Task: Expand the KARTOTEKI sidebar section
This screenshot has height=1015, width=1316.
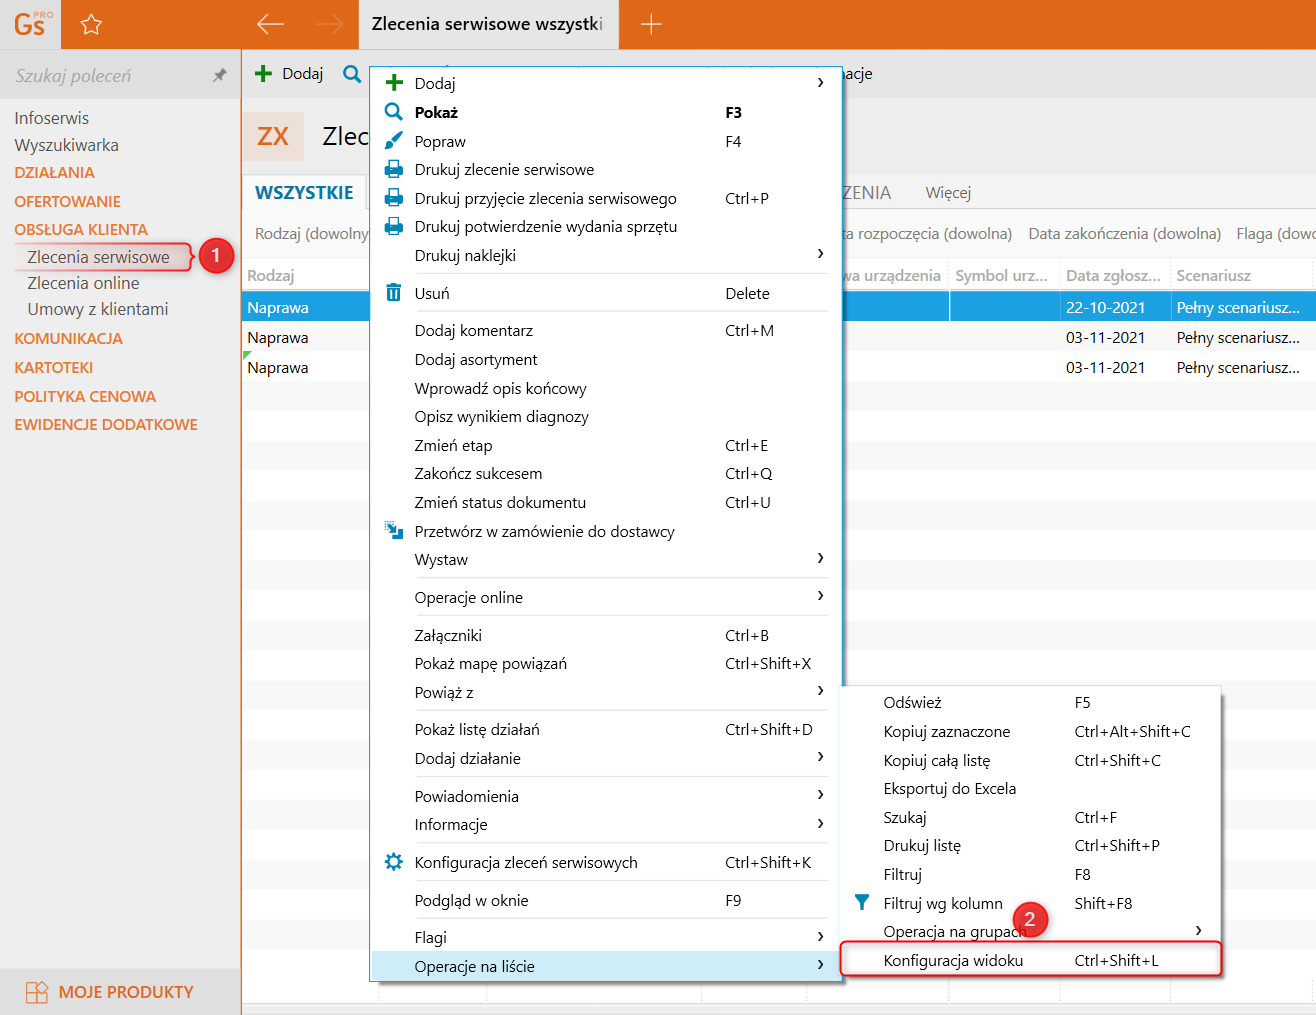Action: 53,367
